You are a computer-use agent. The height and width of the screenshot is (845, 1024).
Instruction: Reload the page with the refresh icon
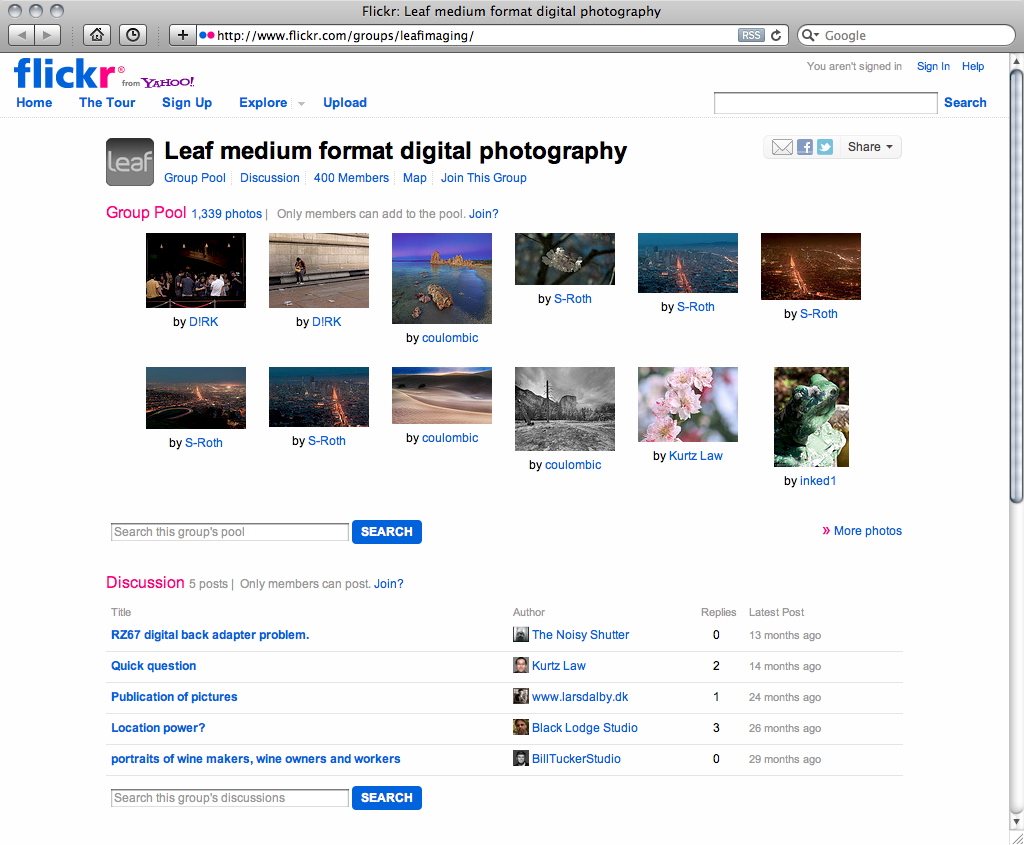[777, 34]
